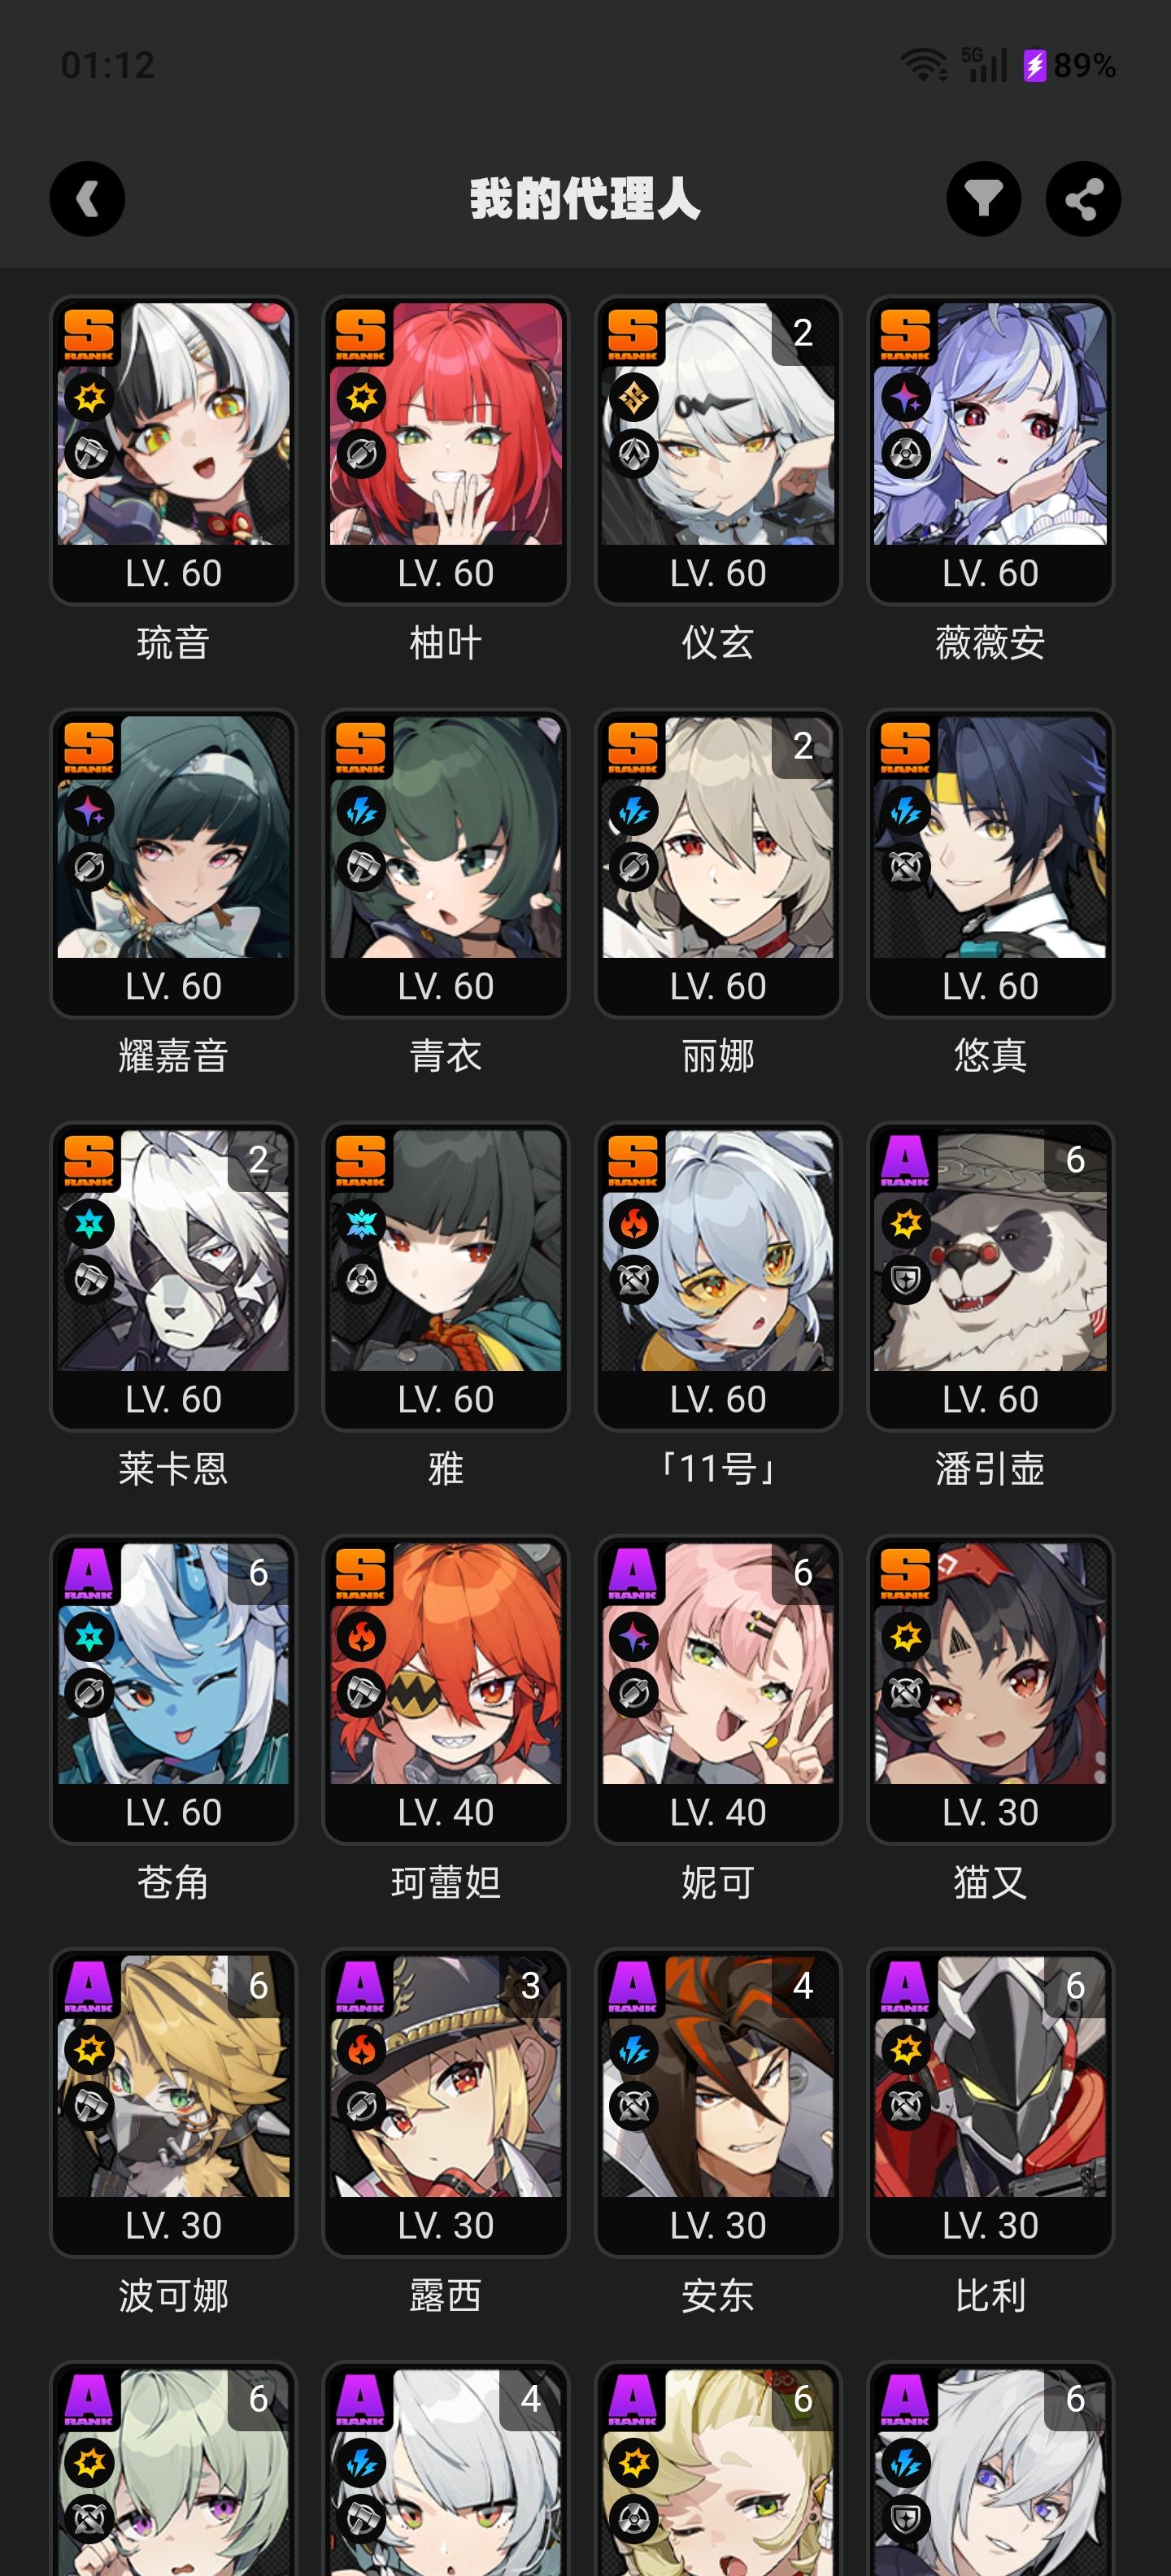Click the defense shield icon on 潘引壶
1171x2576 pixels.
(x=906, y=1280)
